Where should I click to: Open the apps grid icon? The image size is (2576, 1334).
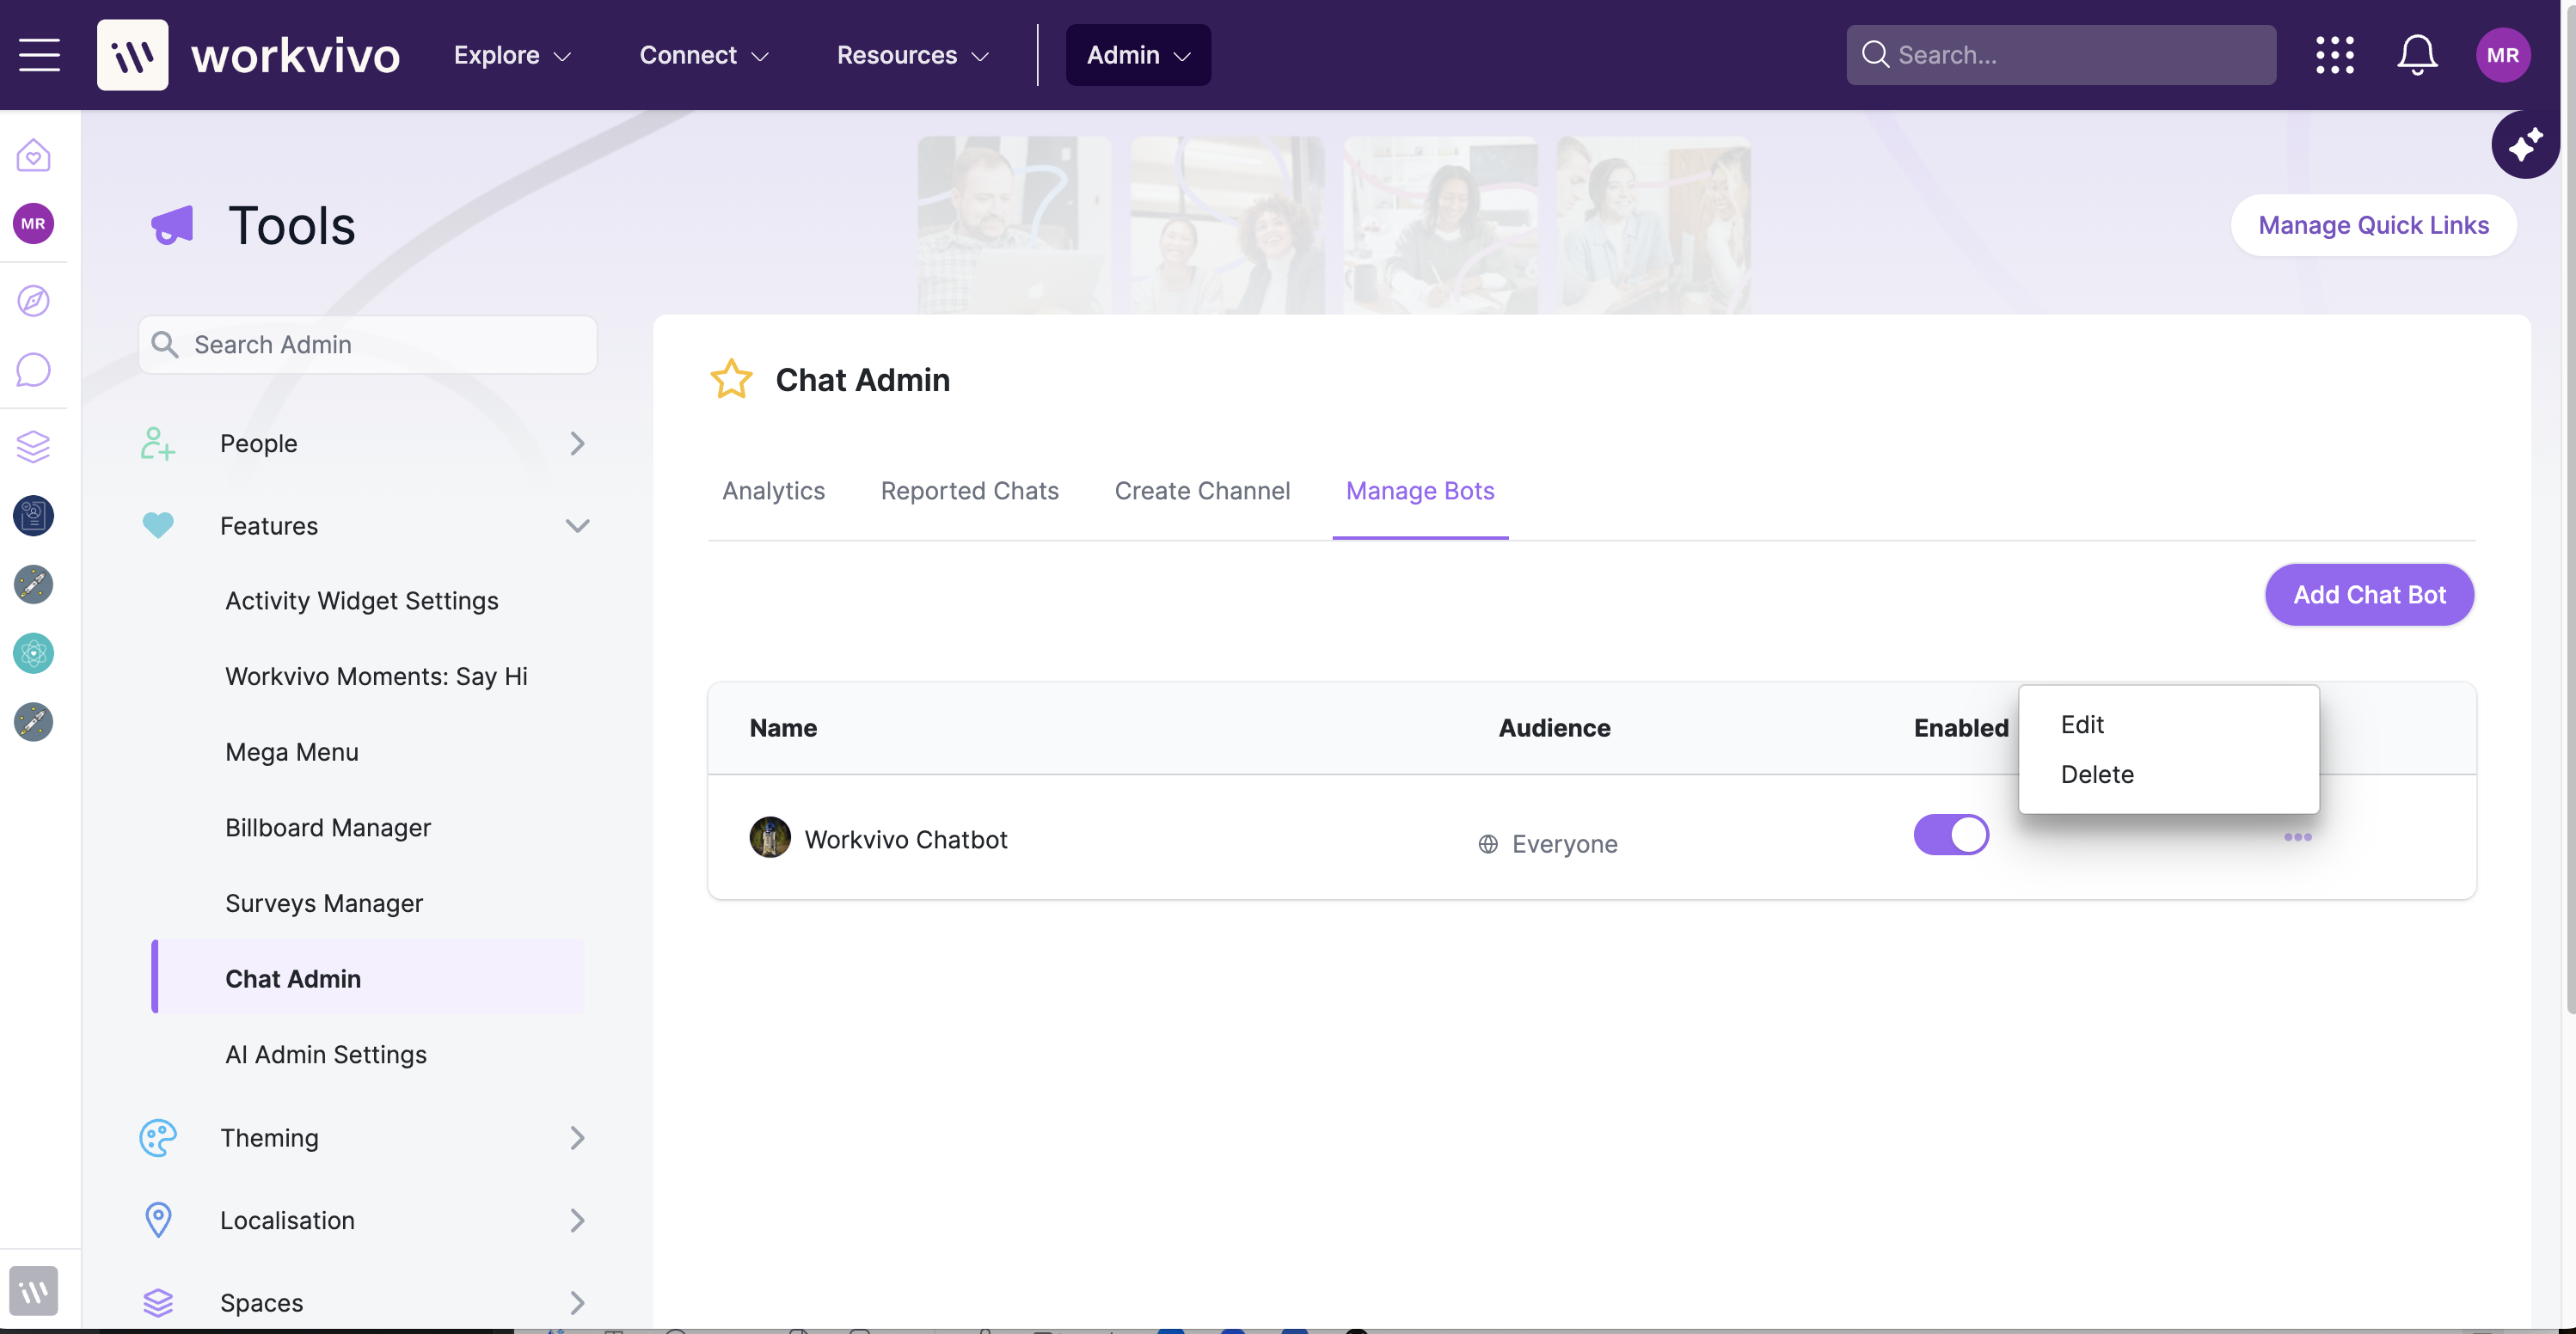(2334, 55)
